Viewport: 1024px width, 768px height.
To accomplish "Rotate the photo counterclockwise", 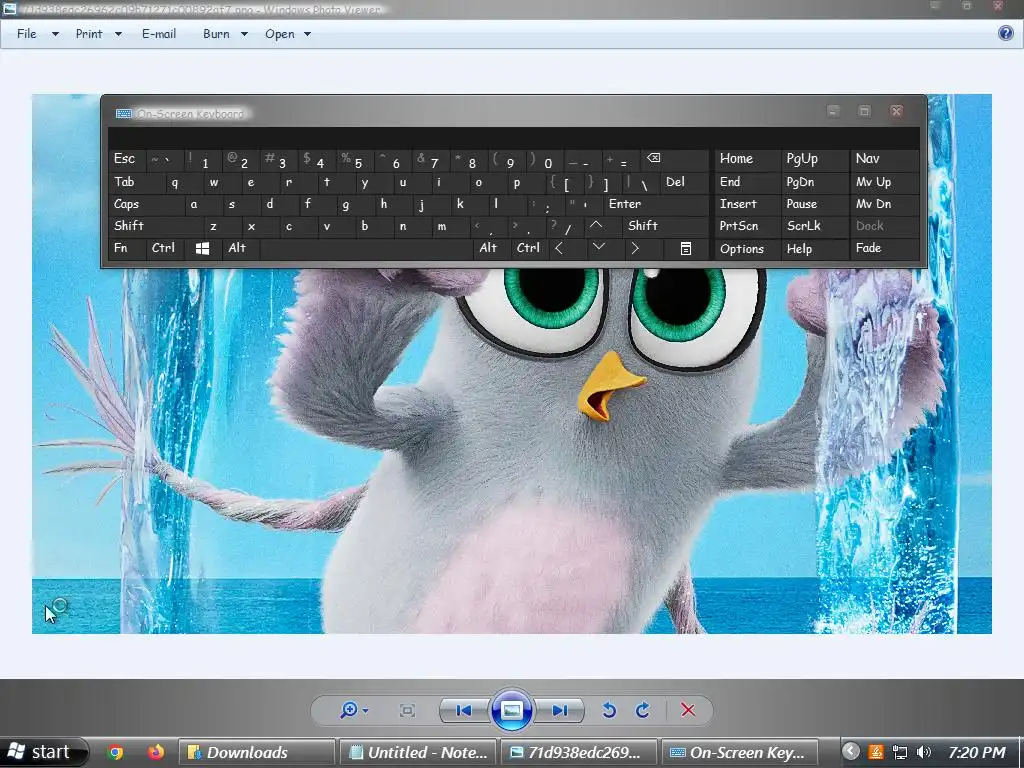I will click(x=609, y=710).
